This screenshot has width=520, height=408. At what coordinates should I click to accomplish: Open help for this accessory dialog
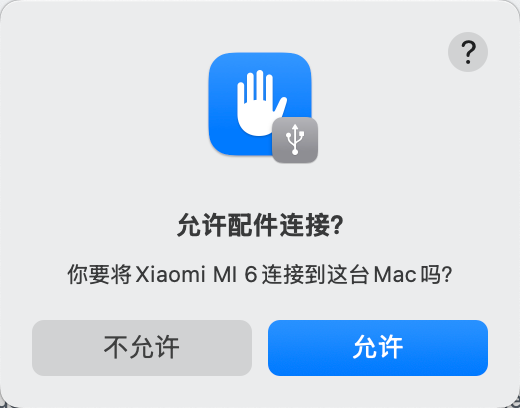pos(468,52)
